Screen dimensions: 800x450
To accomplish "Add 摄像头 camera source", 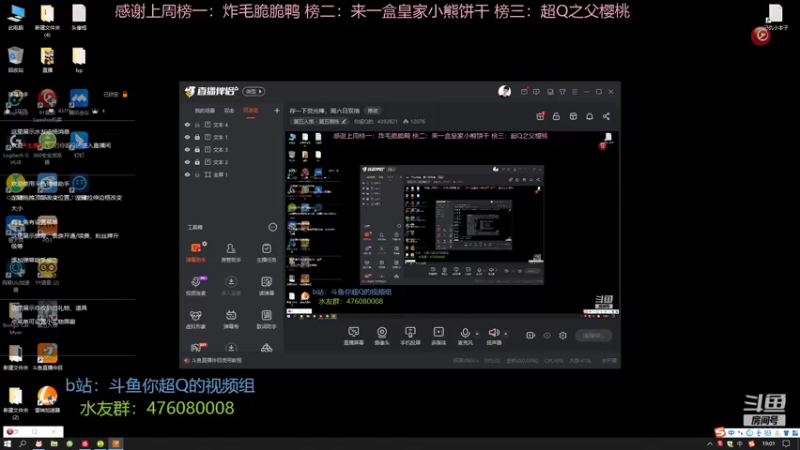I will (x=382, y=336).
